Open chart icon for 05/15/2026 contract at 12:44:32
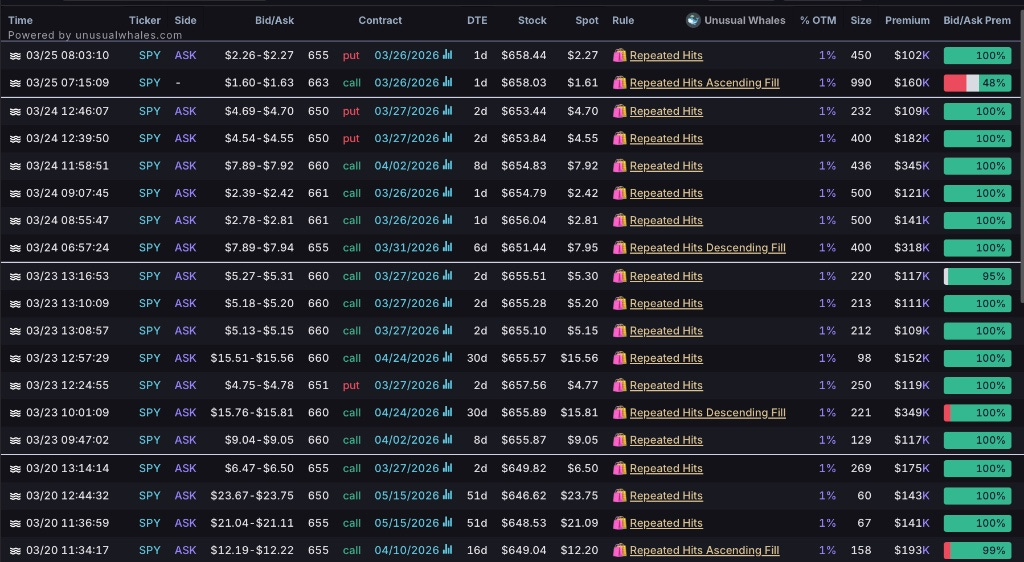The width and height of the screenshot is (1024, 562). 447,495
